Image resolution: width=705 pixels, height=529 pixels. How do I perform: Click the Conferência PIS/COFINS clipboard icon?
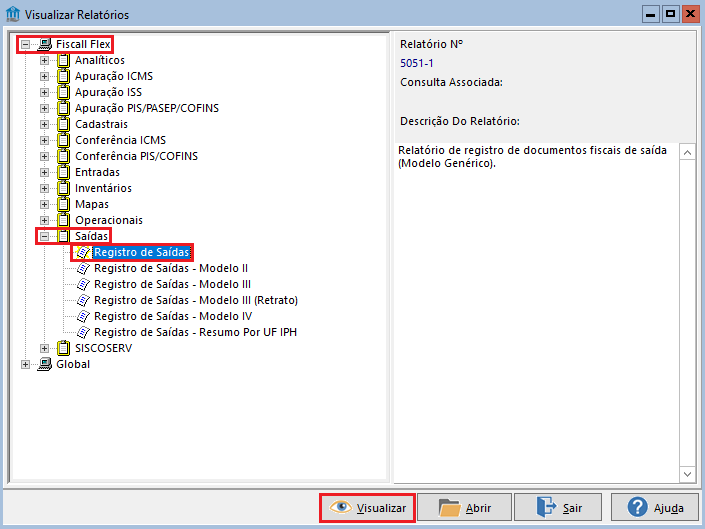[64, 156]
